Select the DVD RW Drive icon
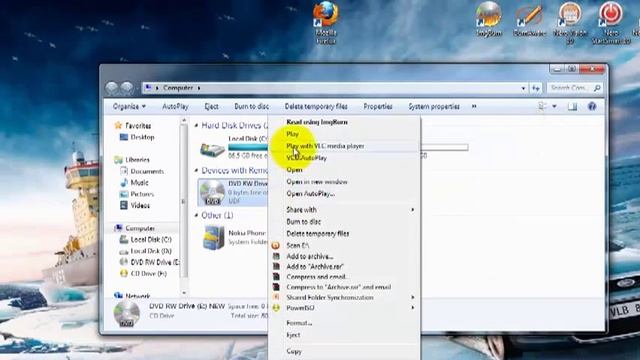 click(x=212, y=192)
